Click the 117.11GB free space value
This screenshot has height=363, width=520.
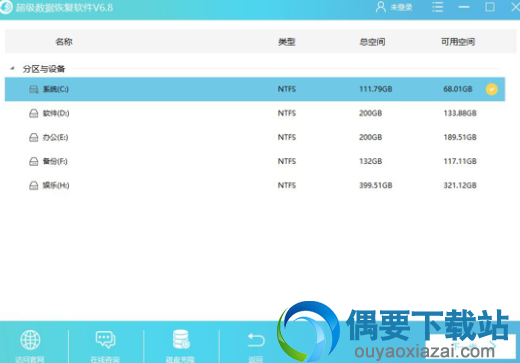(x=460, y=161)
